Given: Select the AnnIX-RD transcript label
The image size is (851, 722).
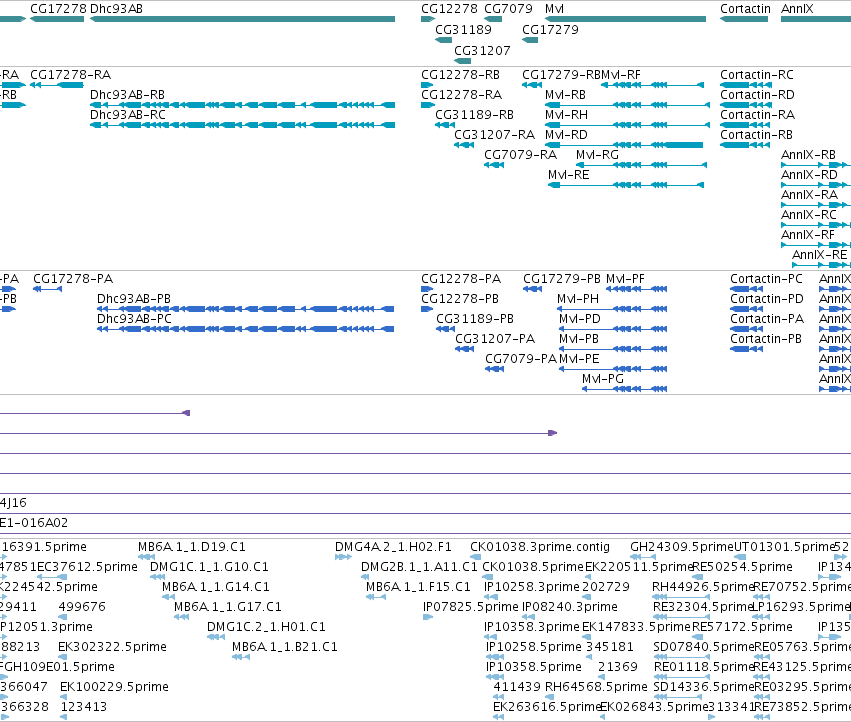Looking at the screenshot, I should tap(809, 175).
